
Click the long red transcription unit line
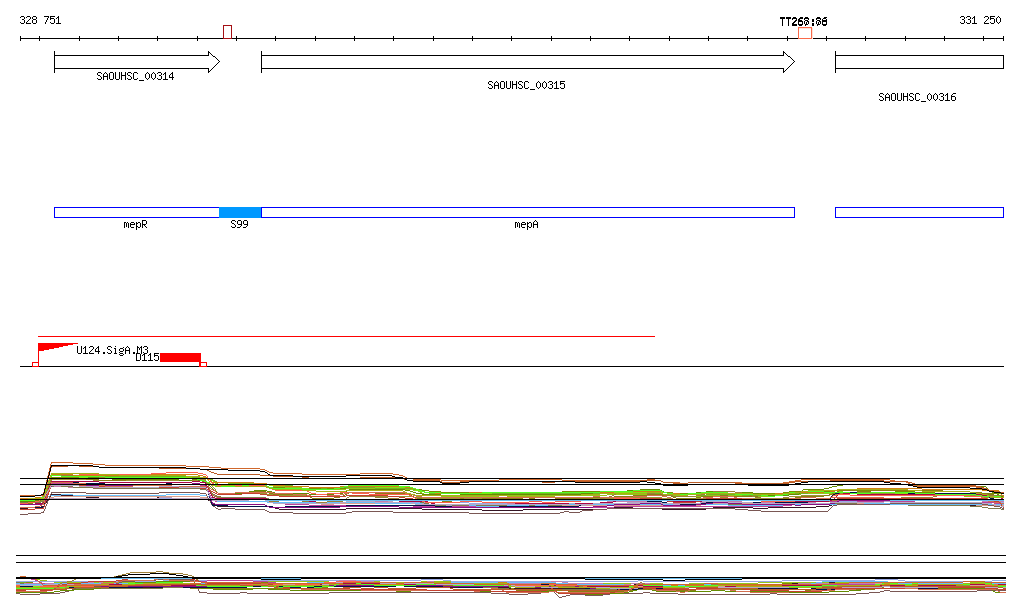point(346,336)
